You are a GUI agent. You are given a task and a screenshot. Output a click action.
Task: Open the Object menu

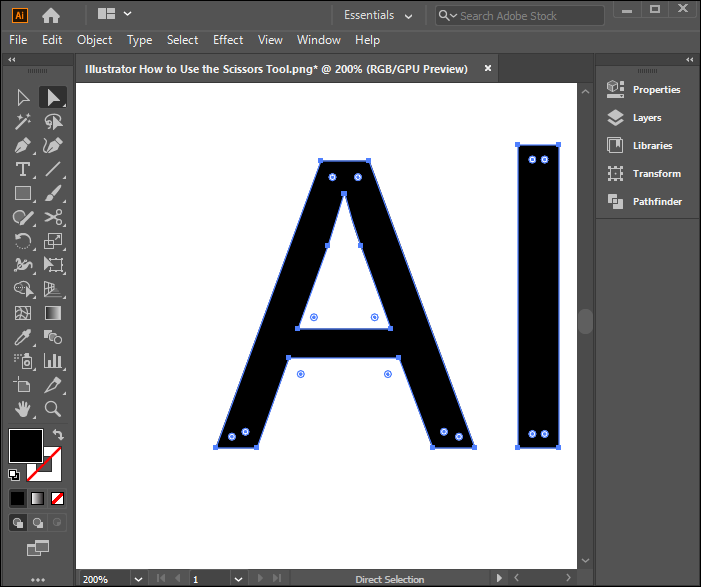[94, 40]
